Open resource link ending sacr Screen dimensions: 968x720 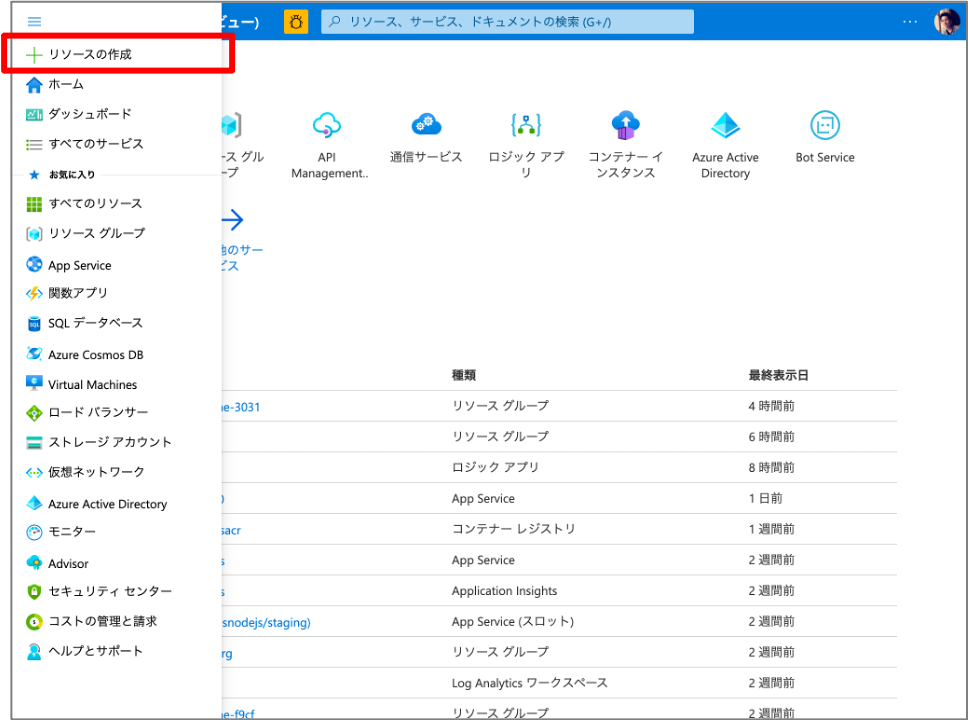231,530
